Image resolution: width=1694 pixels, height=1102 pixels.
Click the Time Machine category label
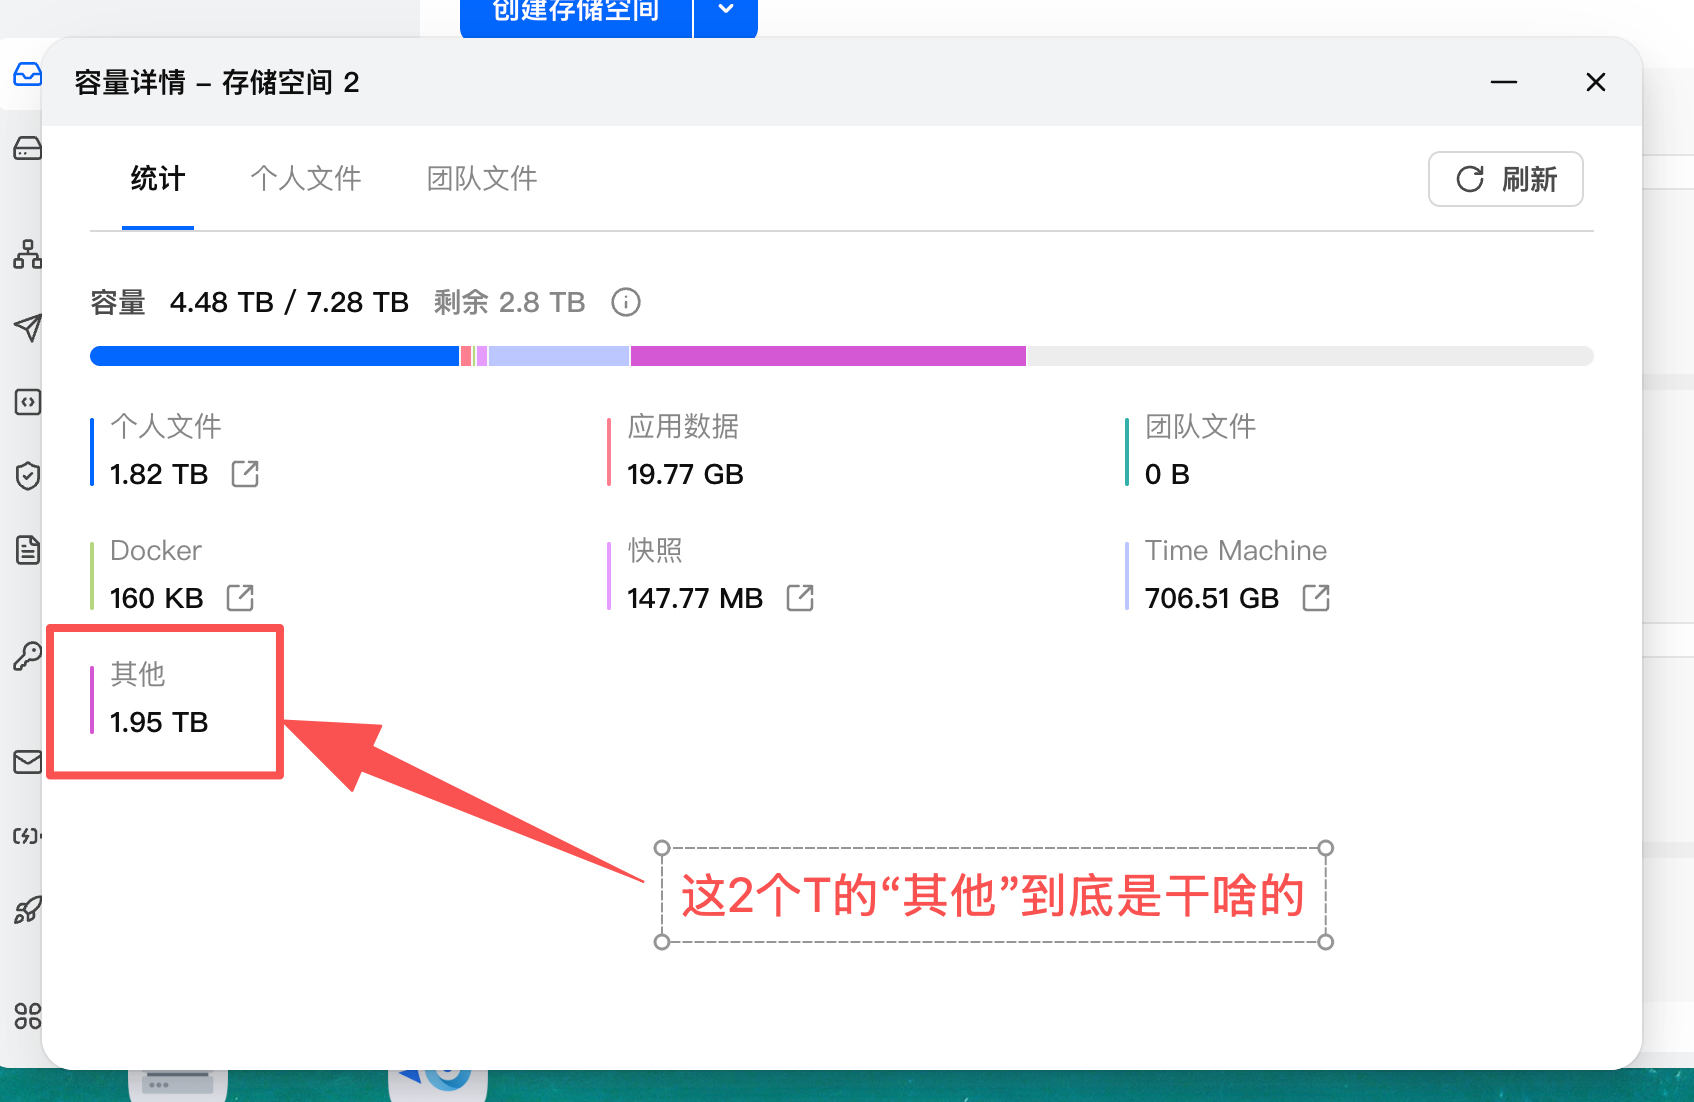1236,550
